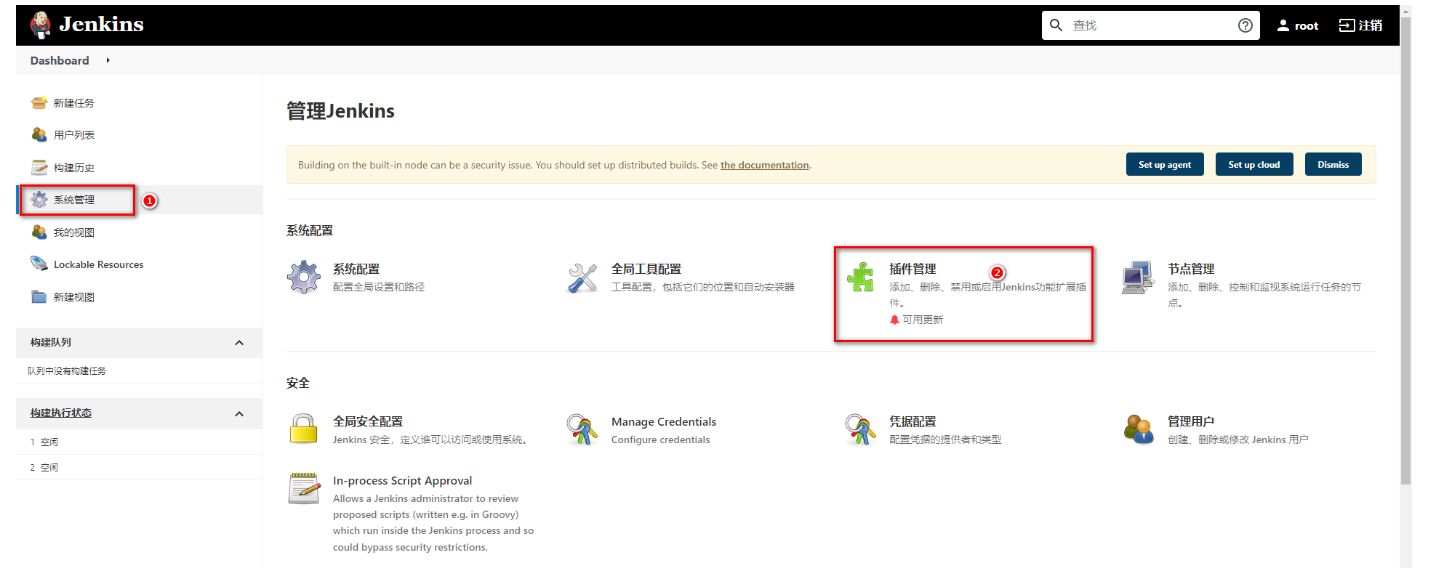Click executor 1 空闲 status row
This screenshot has width=1435, height=568.
coord(139,441)
